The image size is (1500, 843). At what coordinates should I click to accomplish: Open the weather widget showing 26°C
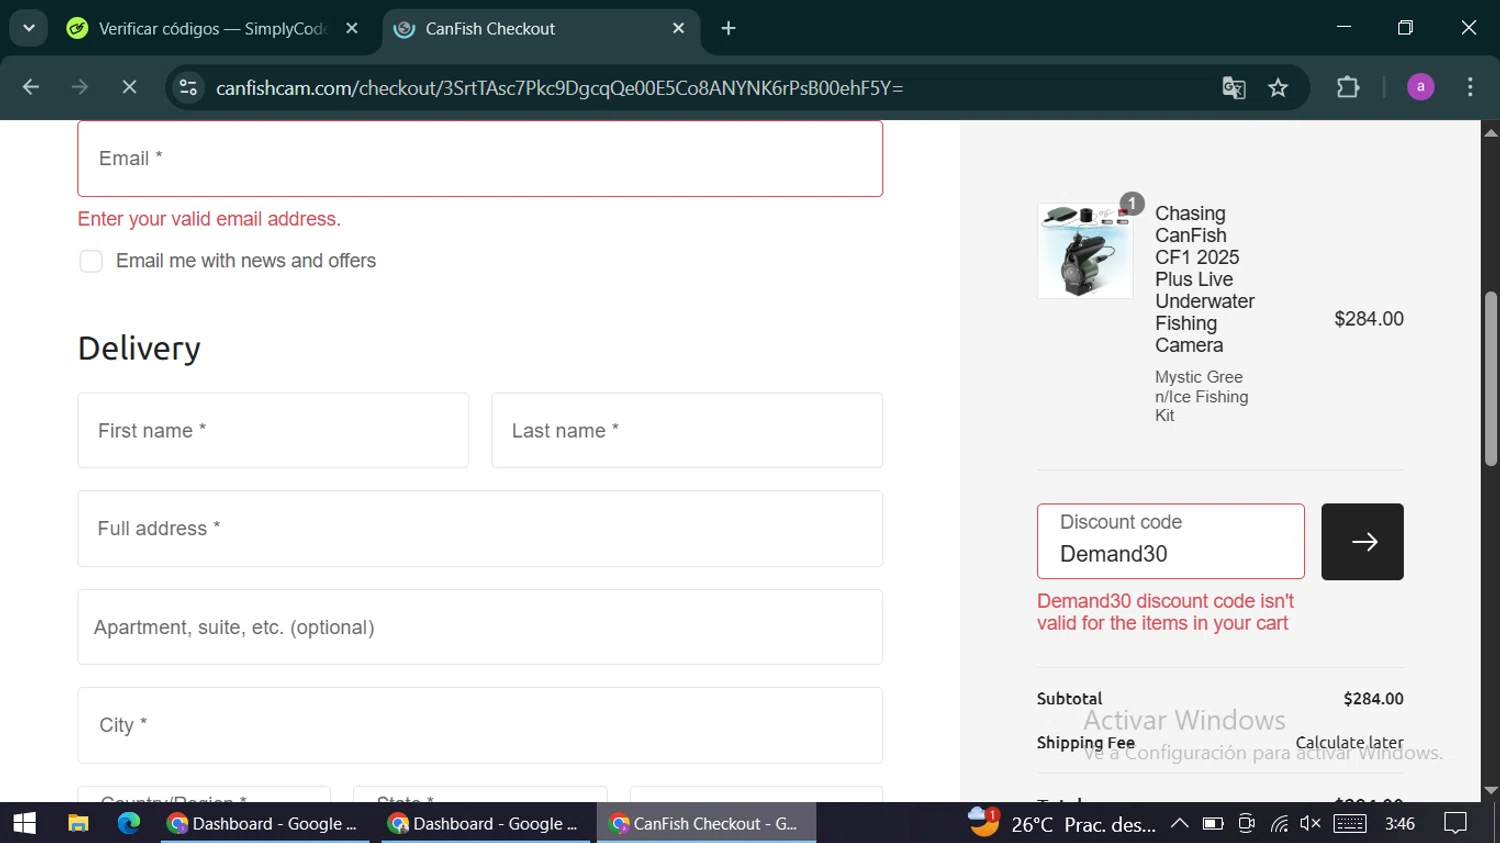(1061, 823)
